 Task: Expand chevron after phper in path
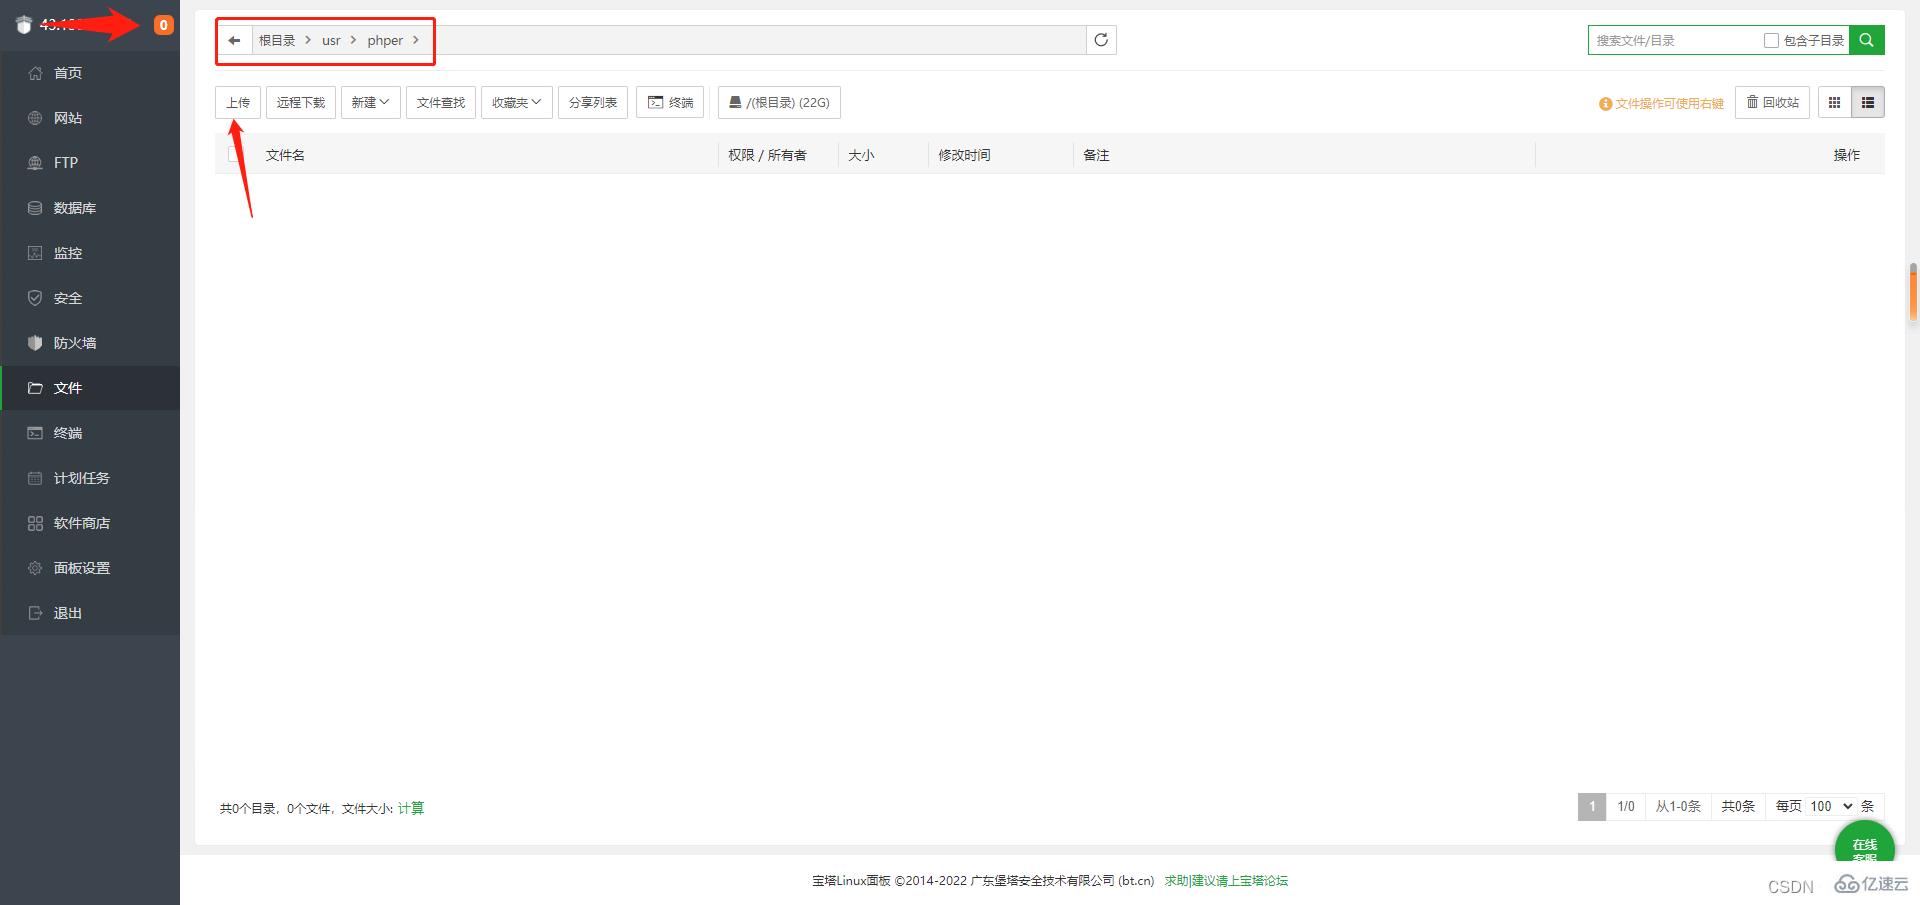416,40
